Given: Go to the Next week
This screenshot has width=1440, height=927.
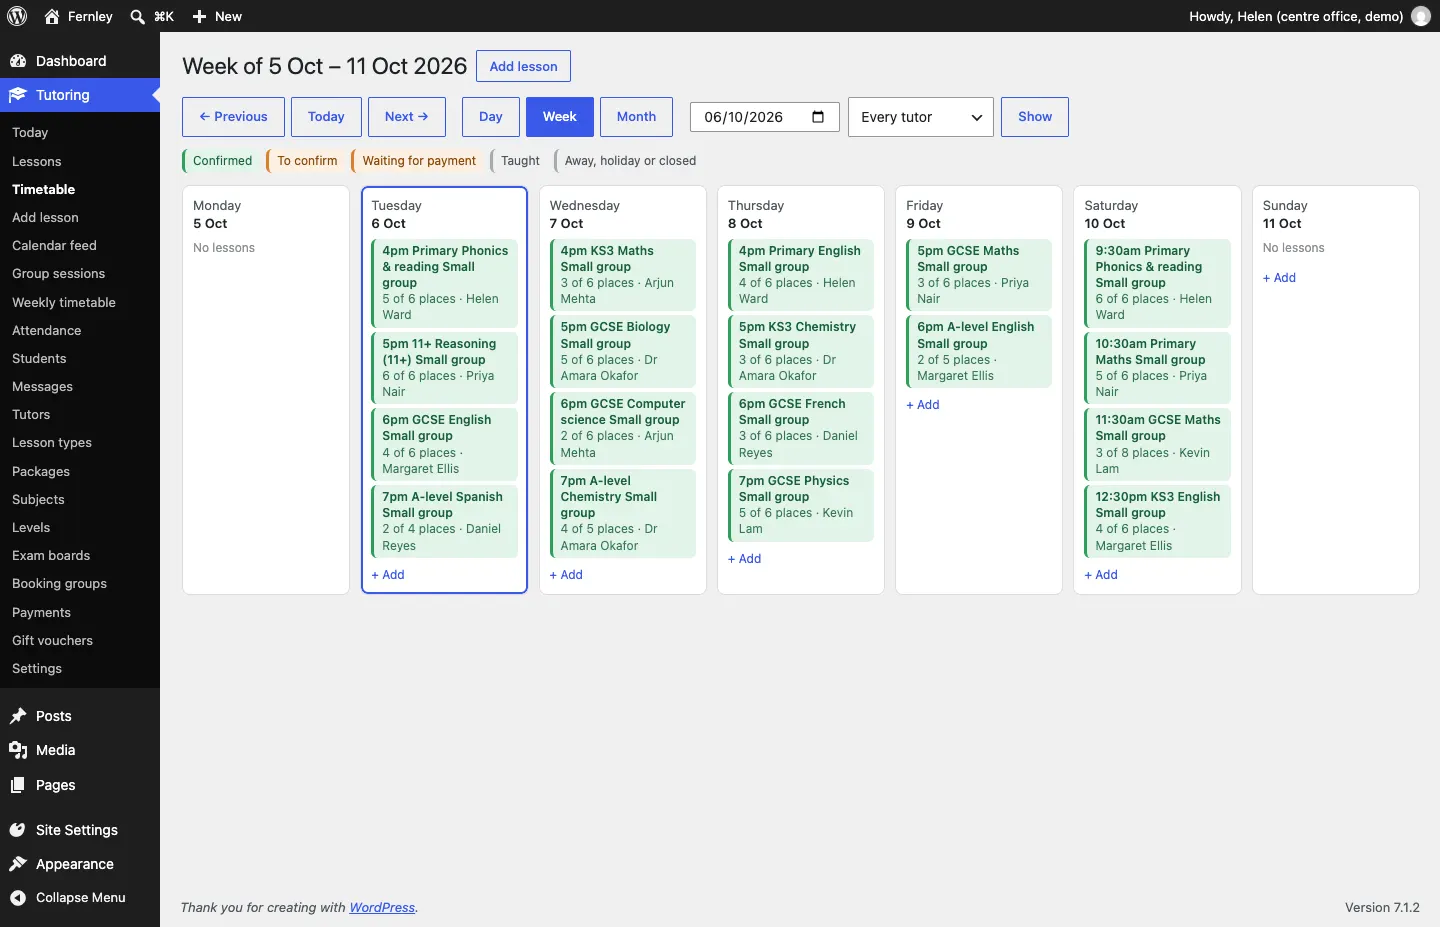Looking at the screenshot, I should click(407, 117).
